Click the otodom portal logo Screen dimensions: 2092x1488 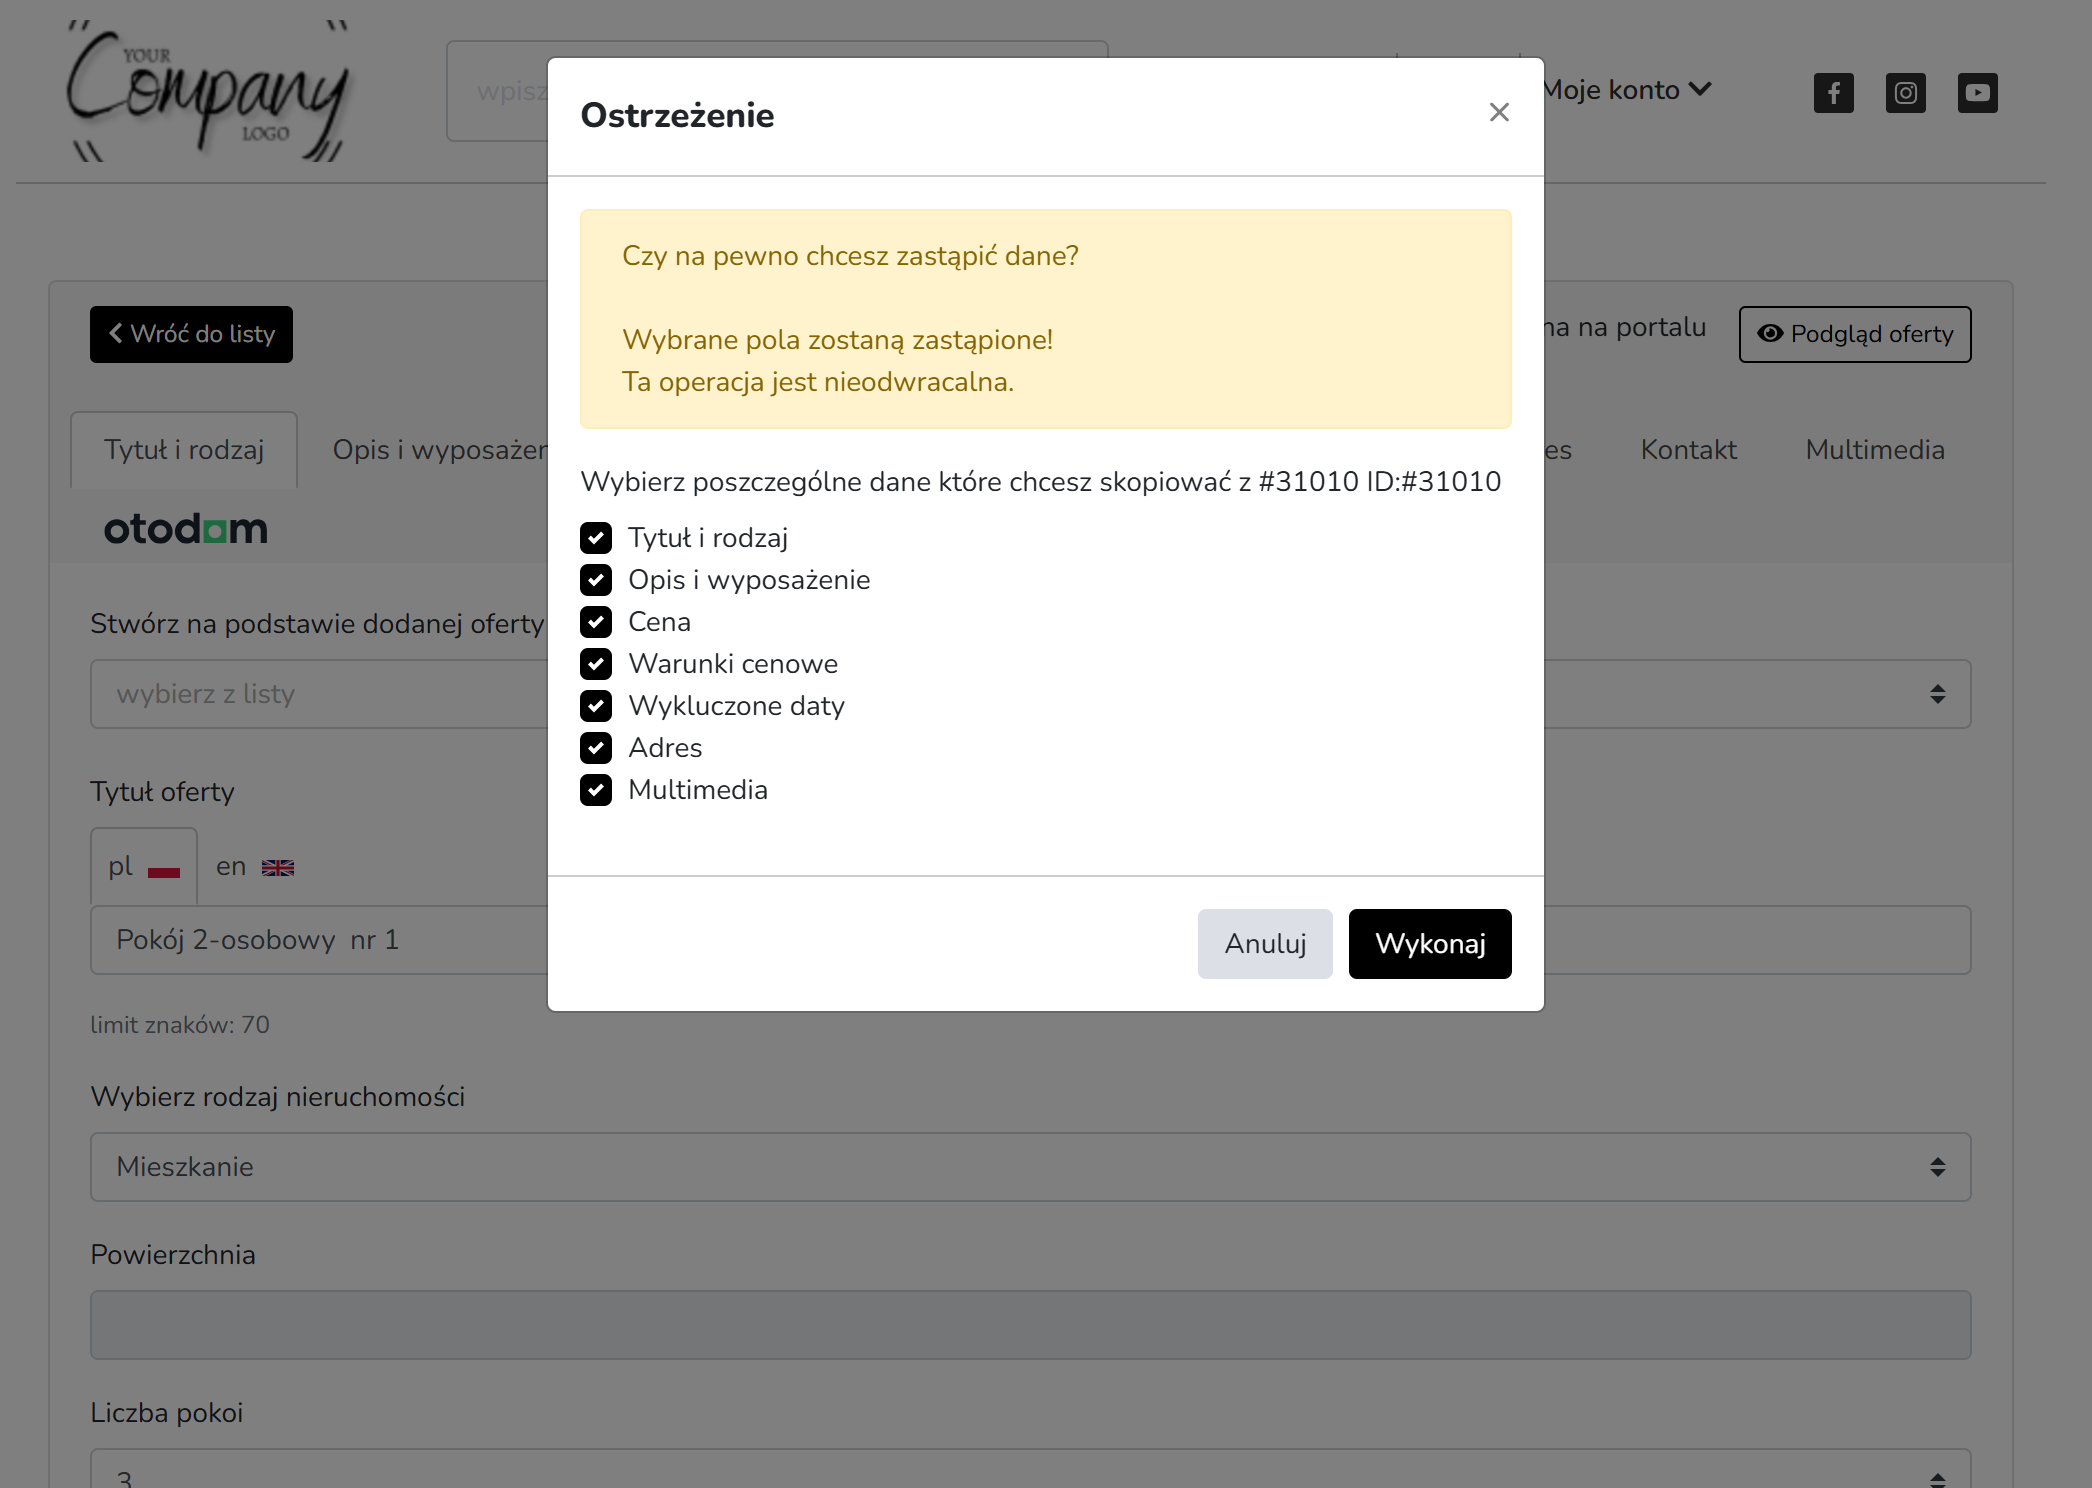coord(186,529)
